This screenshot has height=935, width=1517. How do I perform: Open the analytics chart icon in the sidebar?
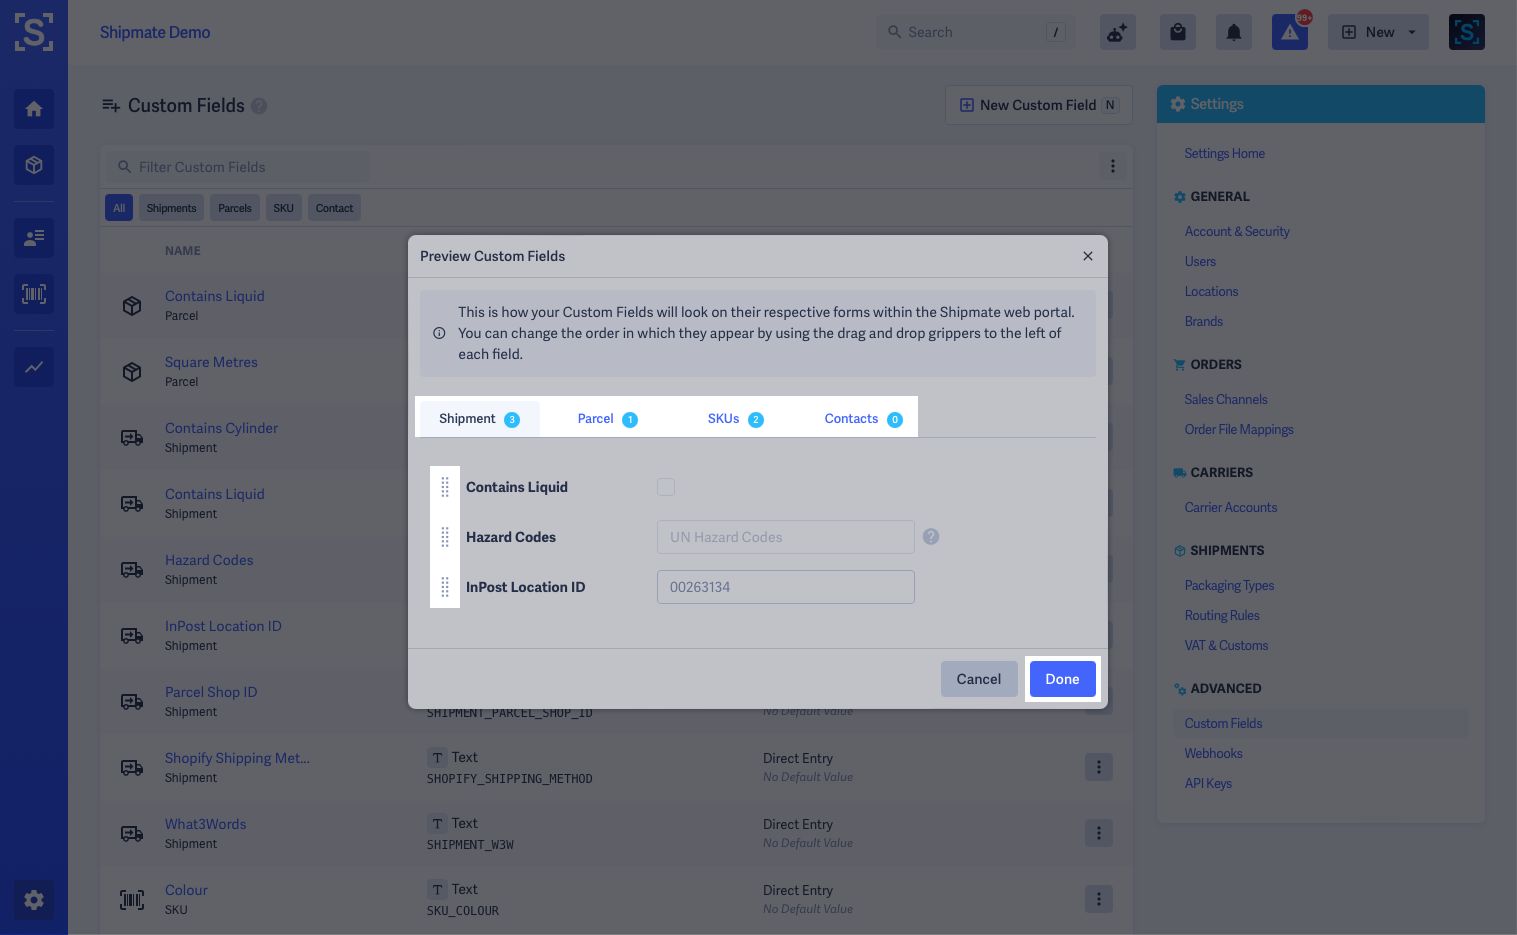click(x=34, y=367)
